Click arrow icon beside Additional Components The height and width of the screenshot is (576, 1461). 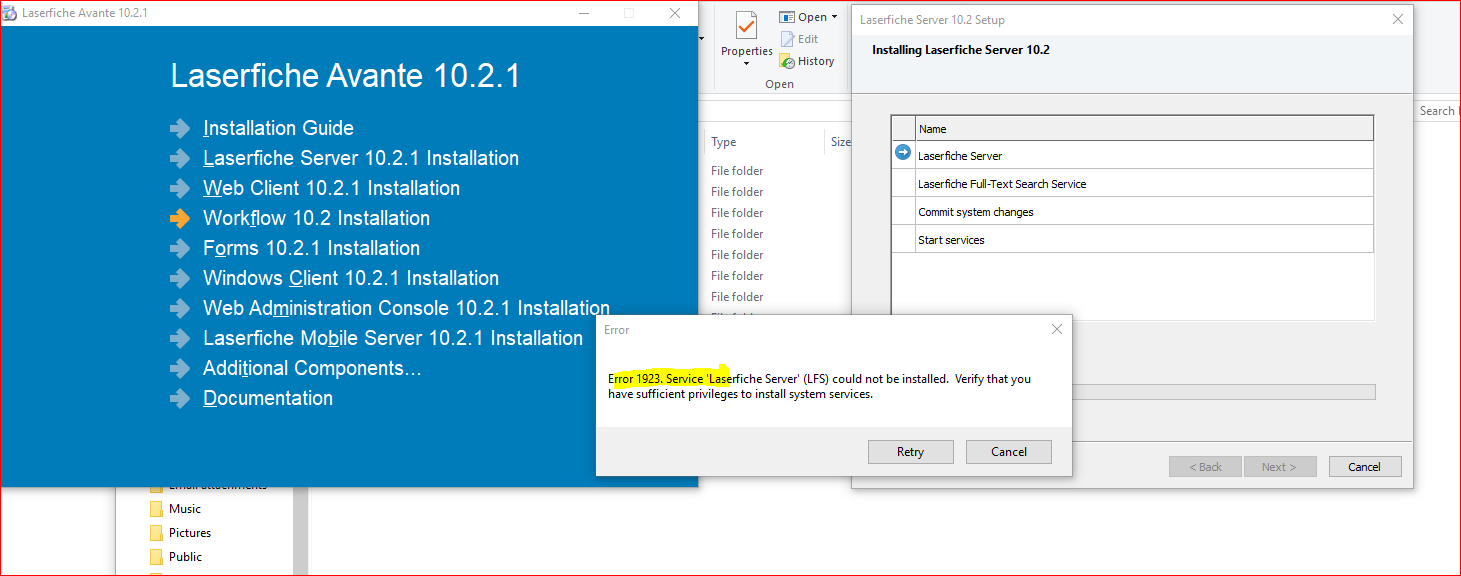180,368
